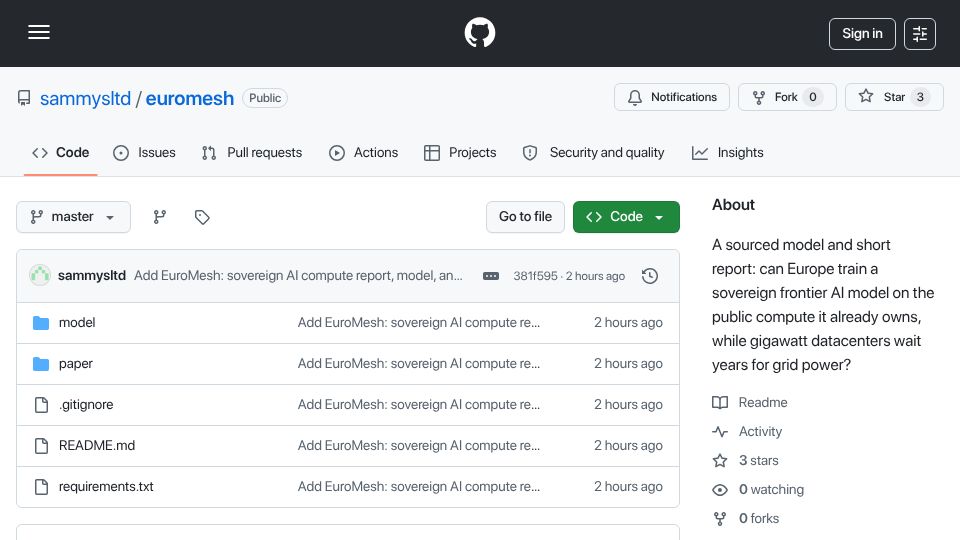Click the paper folder icon

(x=41, y=364)
